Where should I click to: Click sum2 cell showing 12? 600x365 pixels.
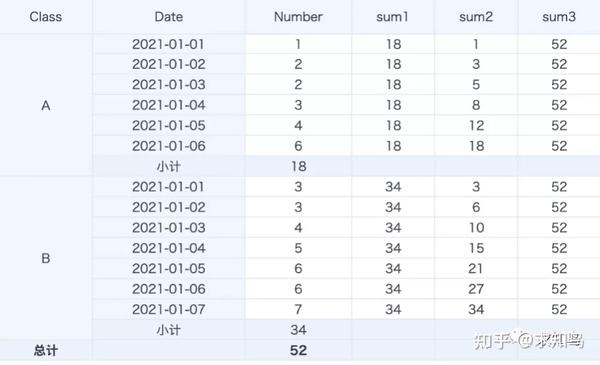[x=476, y=125]
